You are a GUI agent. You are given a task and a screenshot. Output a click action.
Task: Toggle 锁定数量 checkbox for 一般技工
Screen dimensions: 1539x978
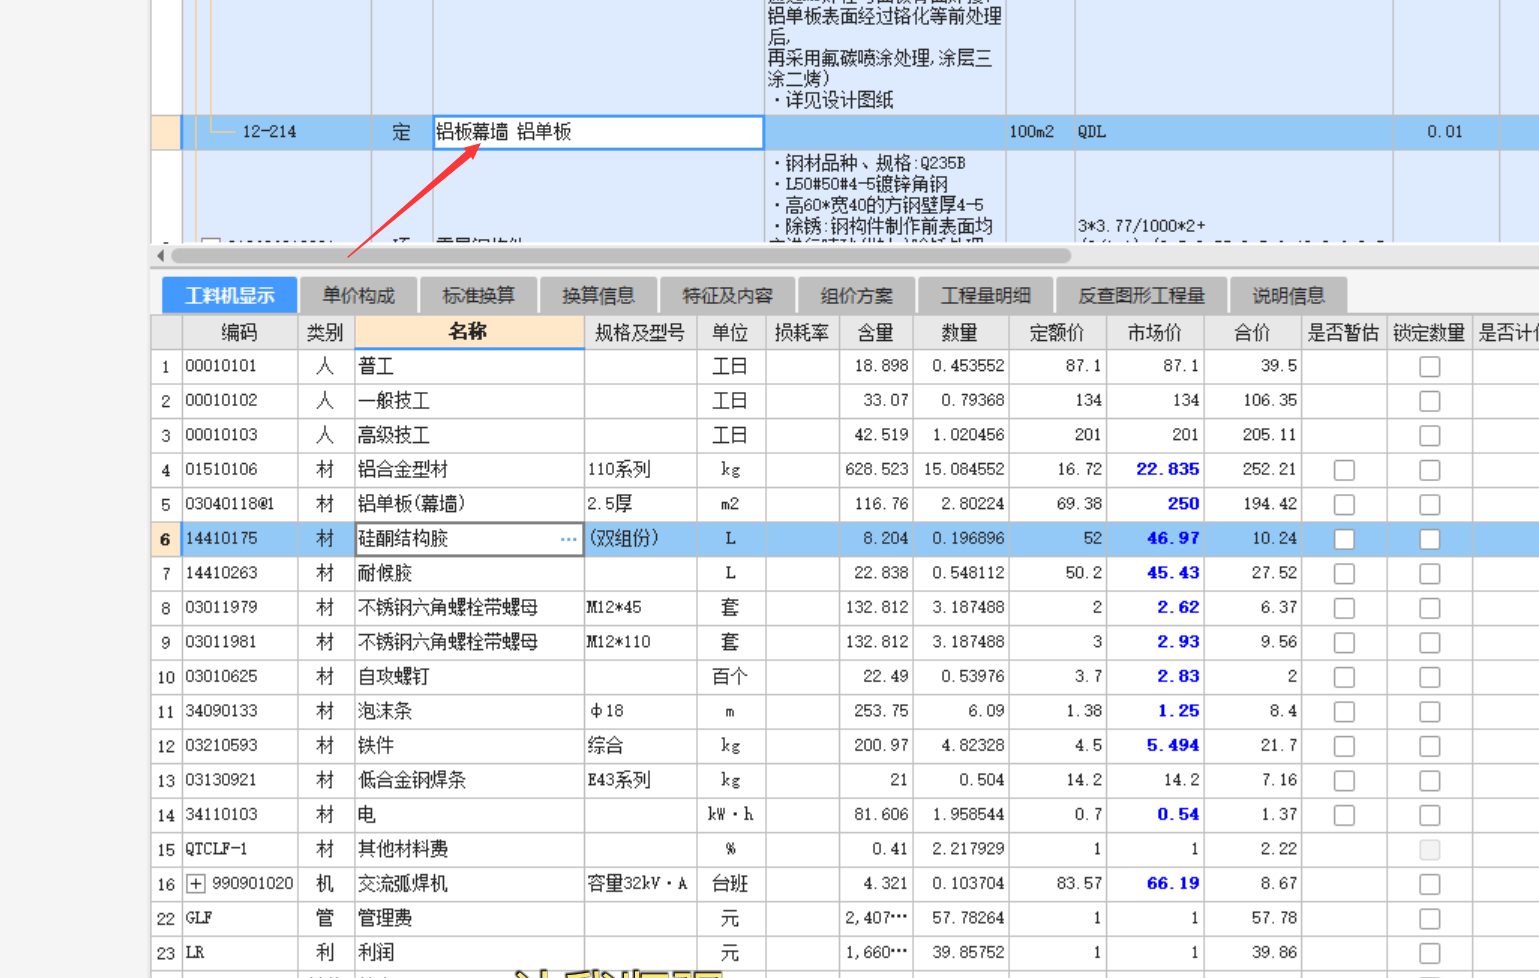coord(1430,401)
